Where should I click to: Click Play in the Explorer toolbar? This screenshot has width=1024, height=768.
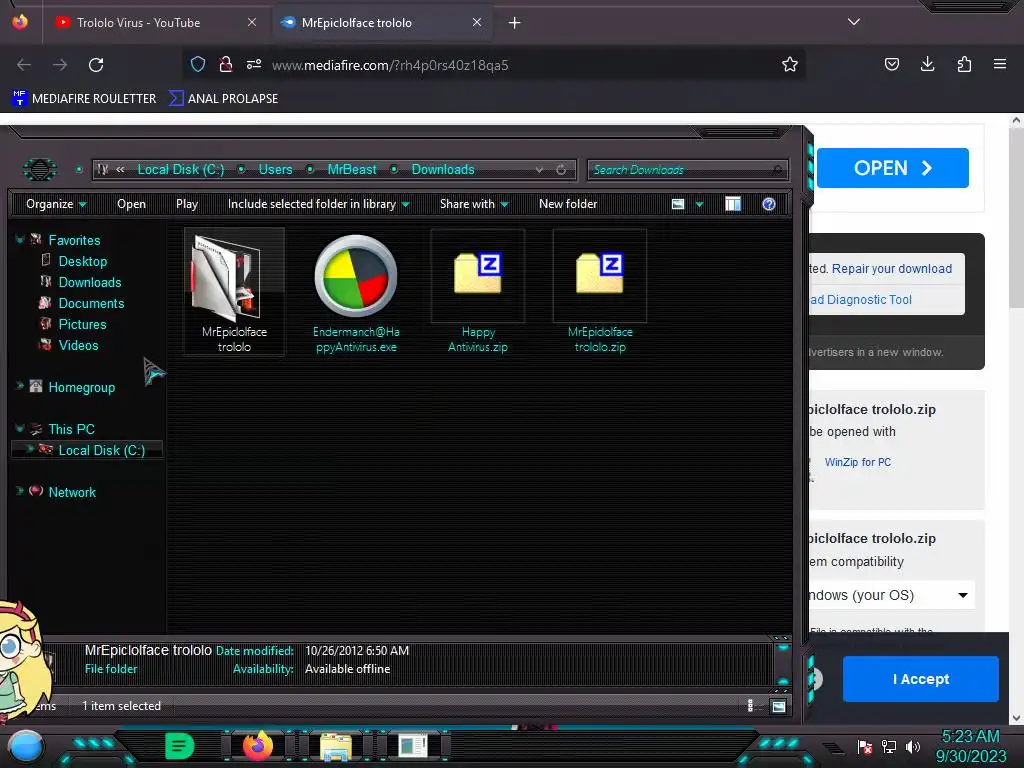pos(187,204)
